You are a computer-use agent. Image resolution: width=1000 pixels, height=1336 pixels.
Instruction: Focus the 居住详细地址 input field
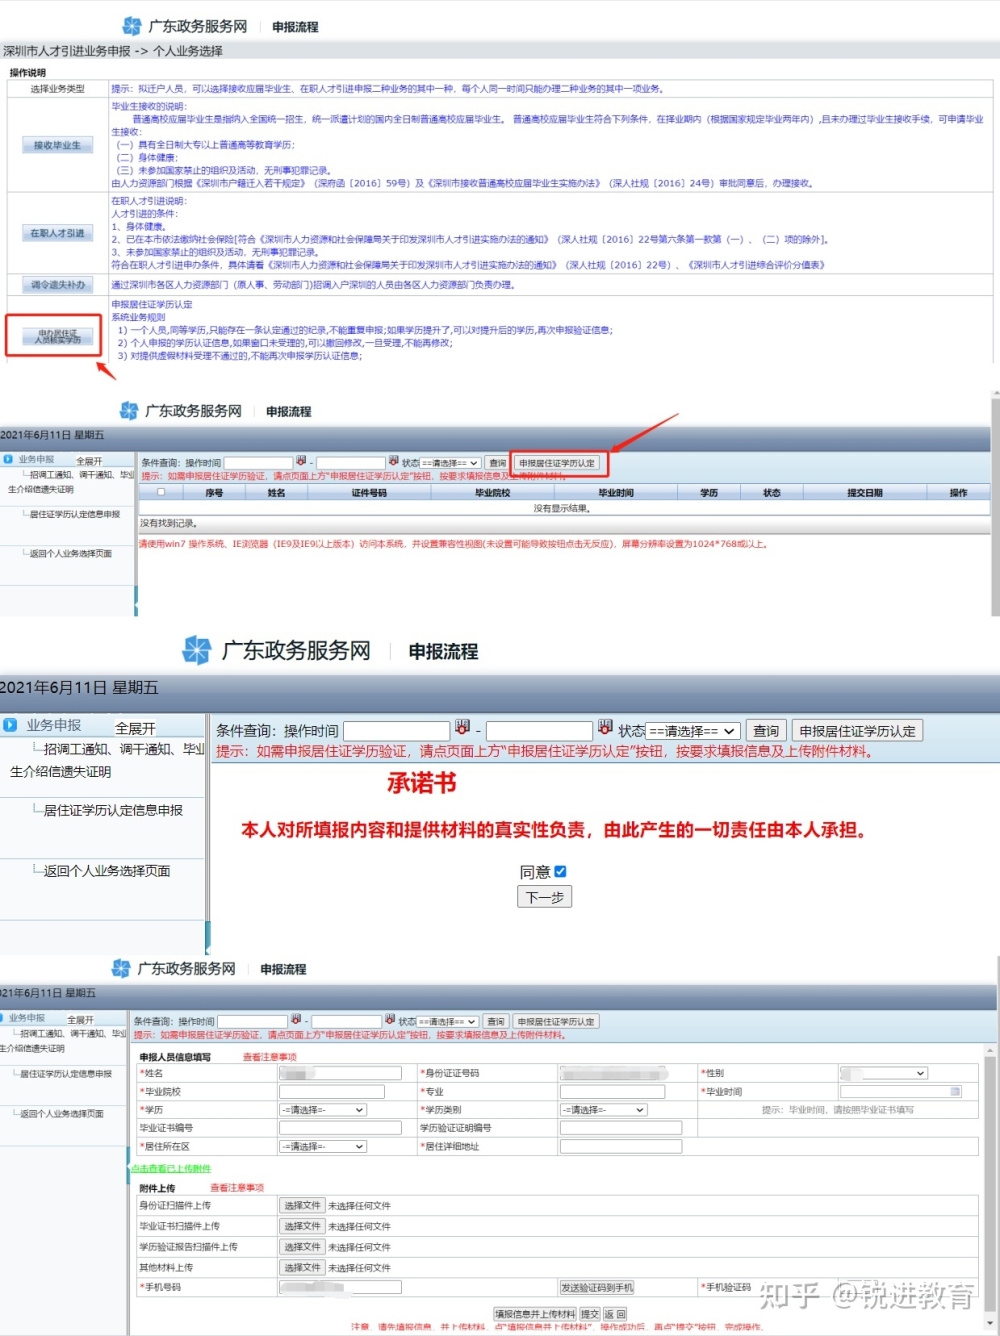pyautogui.click(x=621, y=1147)
